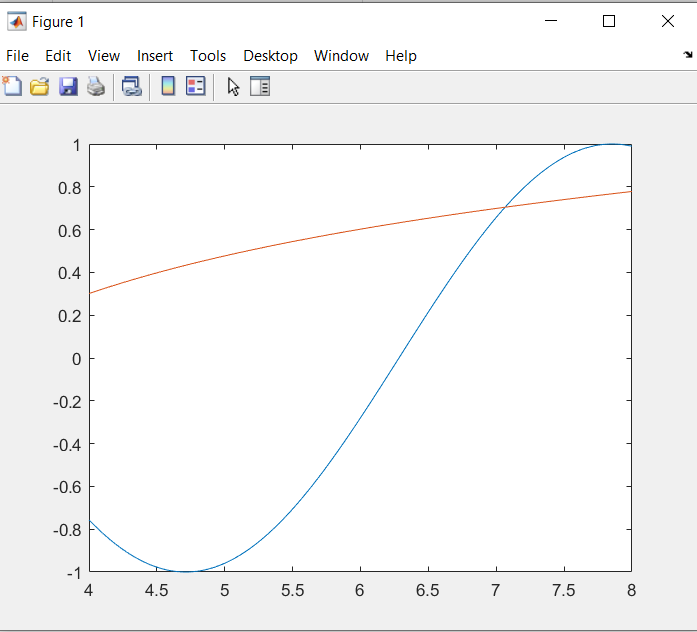Close the Figure 1 window

[668, 21]
